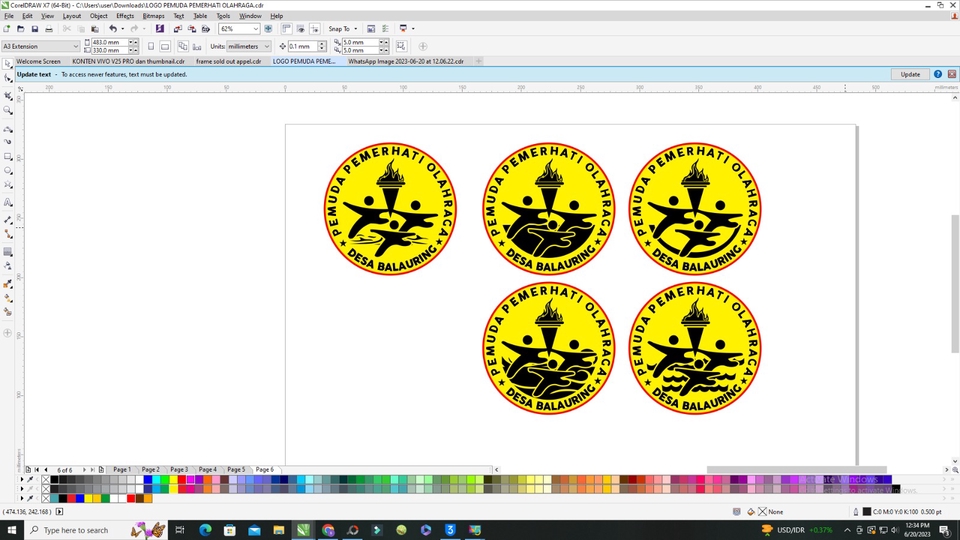Screen dimensions: 960x540
Task: Choose the Polygon star tool
Action: tap(8, 185)
